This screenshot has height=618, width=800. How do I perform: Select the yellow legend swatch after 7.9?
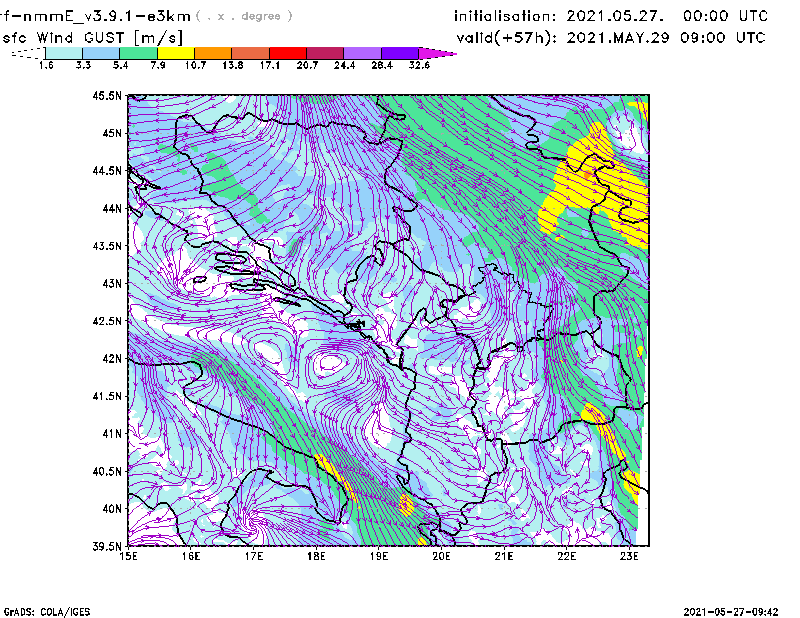176,53
